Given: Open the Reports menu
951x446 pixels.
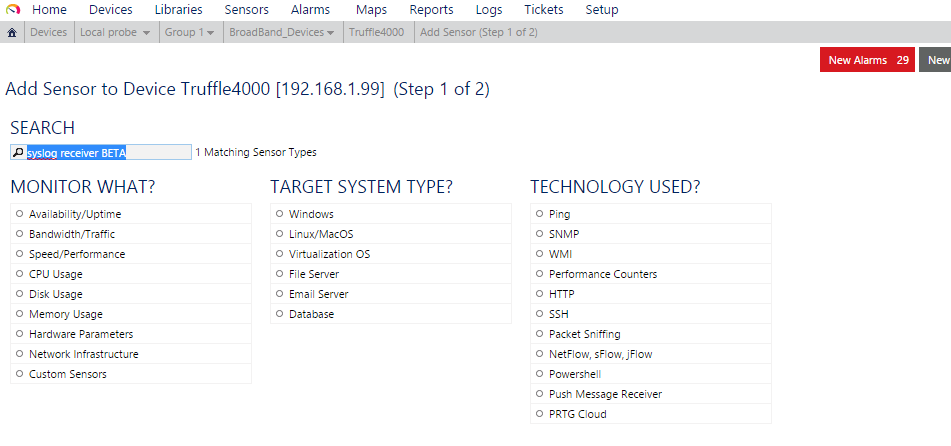Looking at the screenshot, I should point(431,10).
